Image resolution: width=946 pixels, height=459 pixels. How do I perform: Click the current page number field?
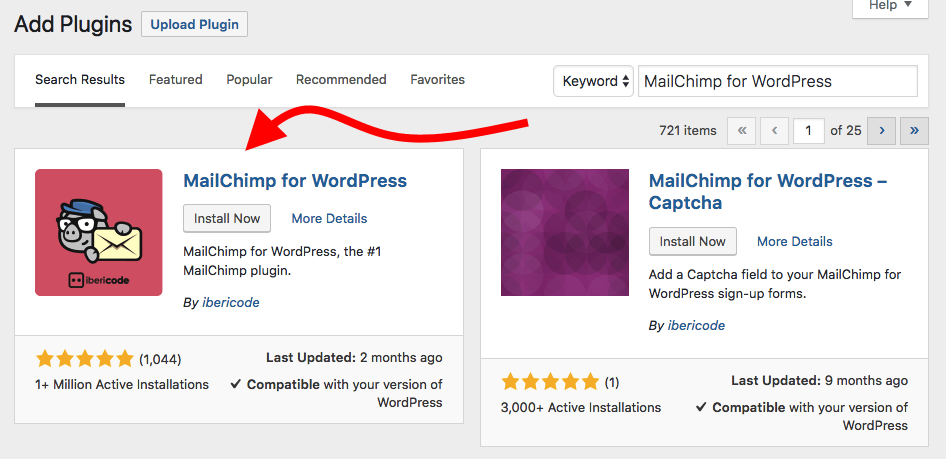pos(808,130)
